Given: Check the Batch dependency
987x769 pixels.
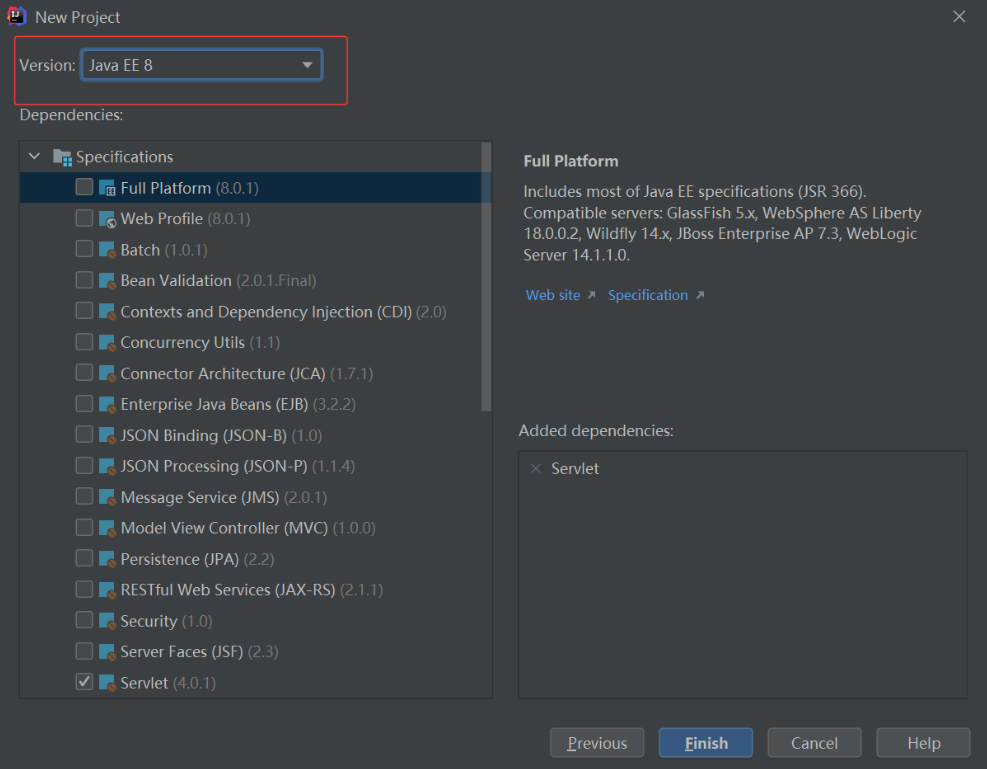Looking at the screenshot, I should tap(84, 249).
